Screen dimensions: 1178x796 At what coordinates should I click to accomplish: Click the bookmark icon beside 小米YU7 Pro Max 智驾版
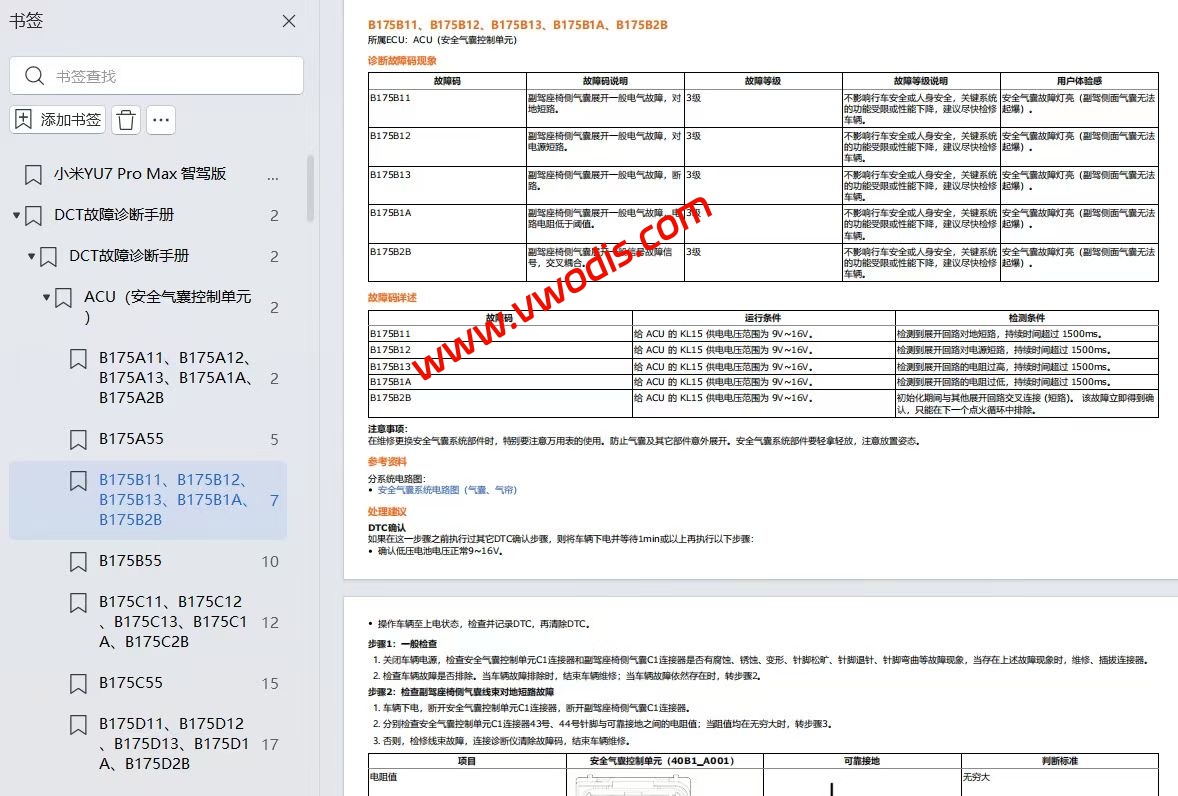tap(31, 173)
